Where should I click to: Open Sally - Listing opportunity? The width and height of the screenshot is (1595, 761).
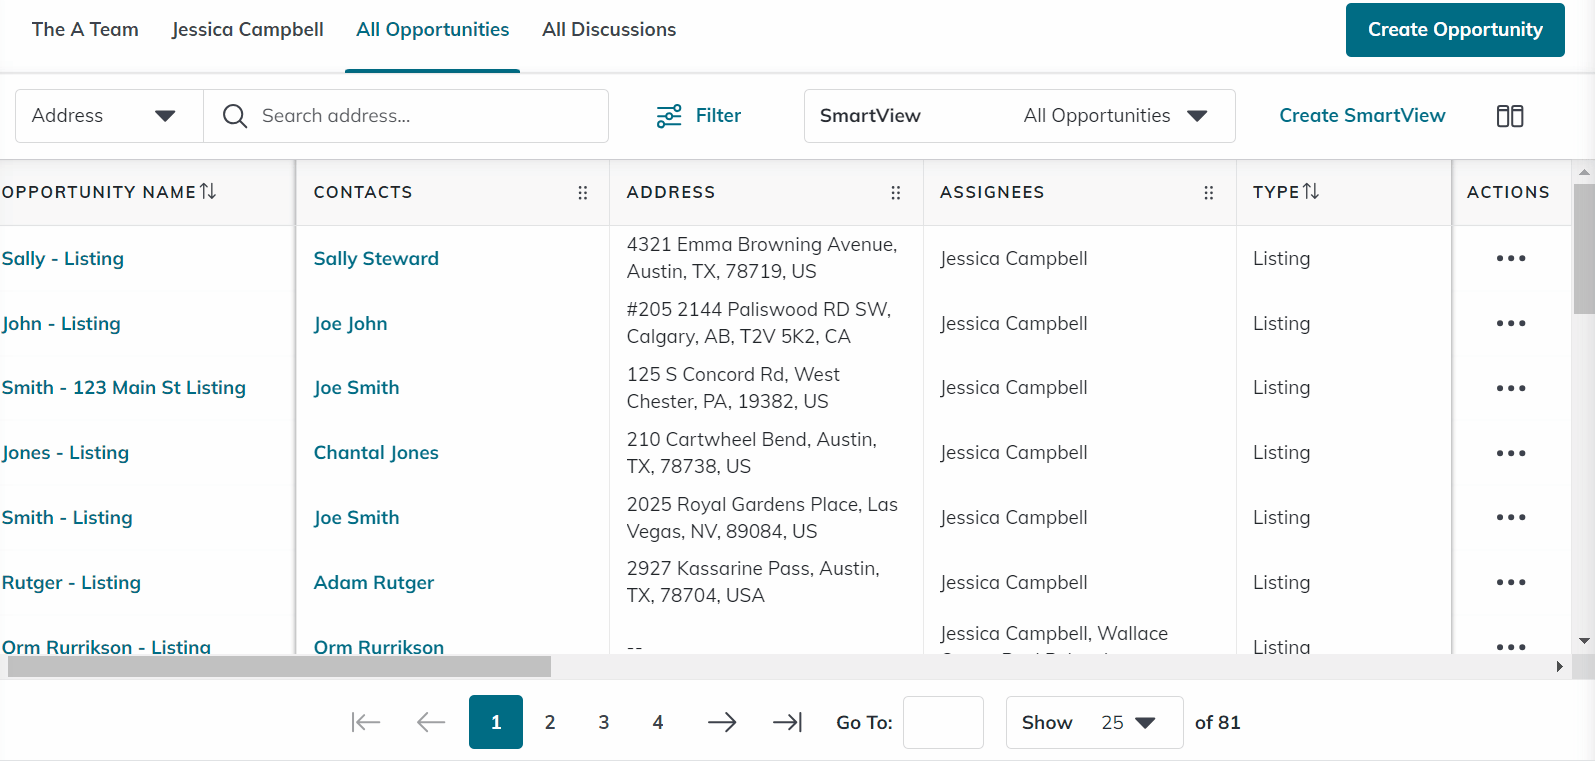click(63, 259)
